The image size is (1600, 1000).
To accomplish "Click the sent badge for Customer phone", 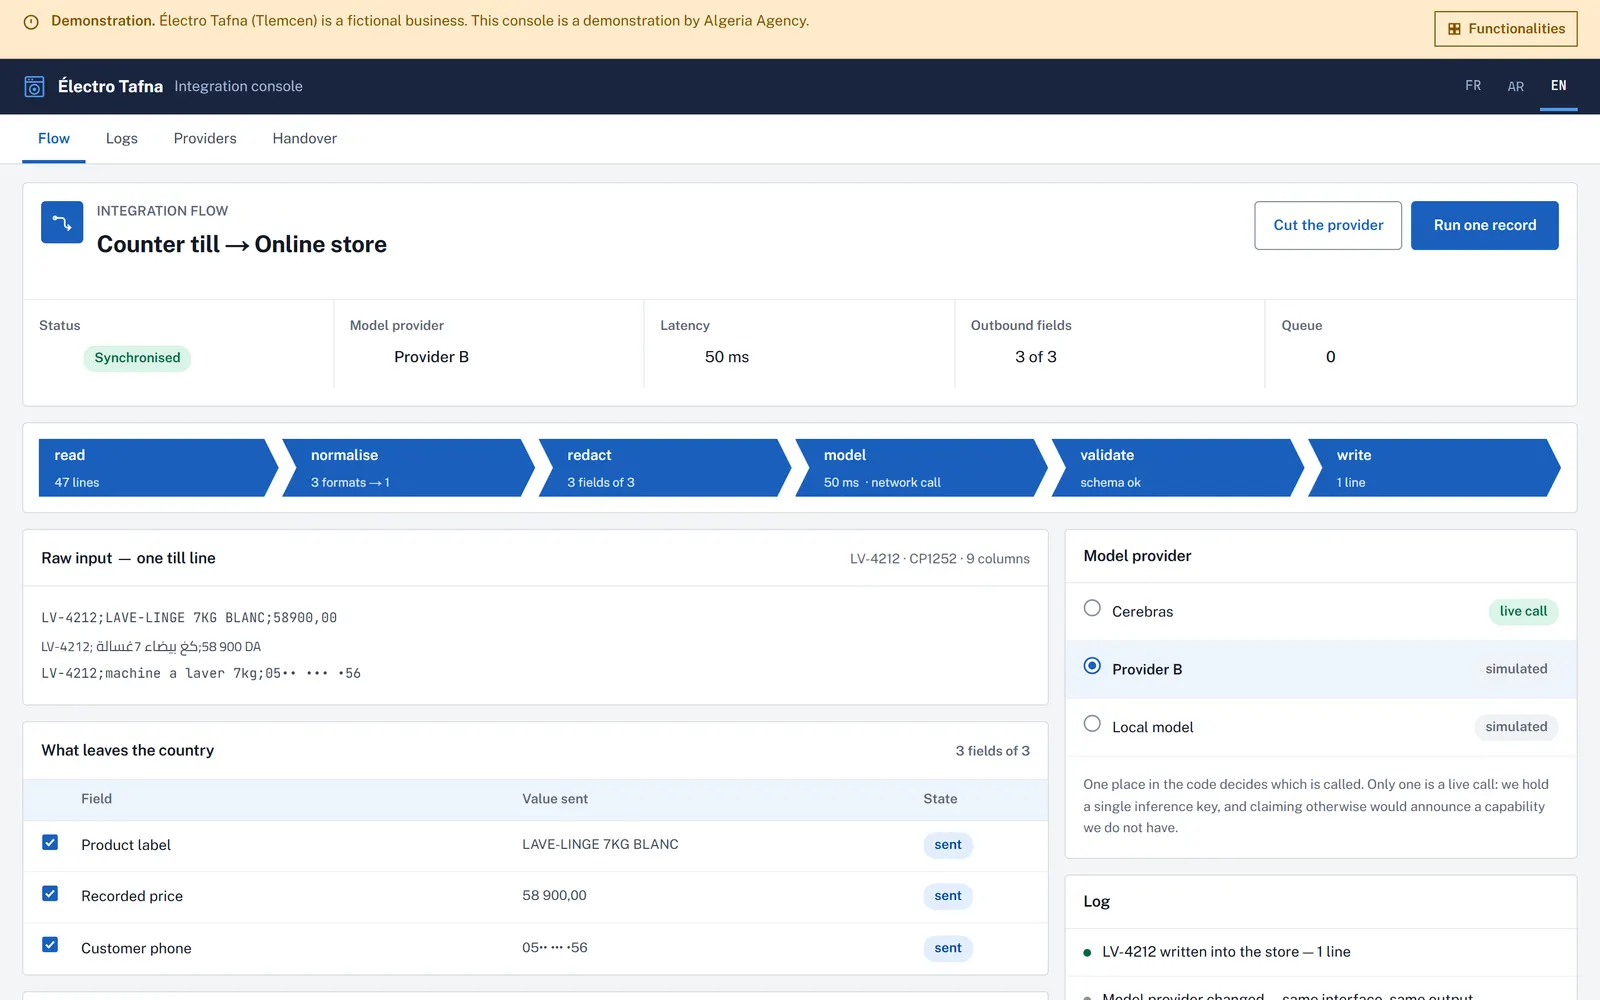I will click(x=948, y=948).
